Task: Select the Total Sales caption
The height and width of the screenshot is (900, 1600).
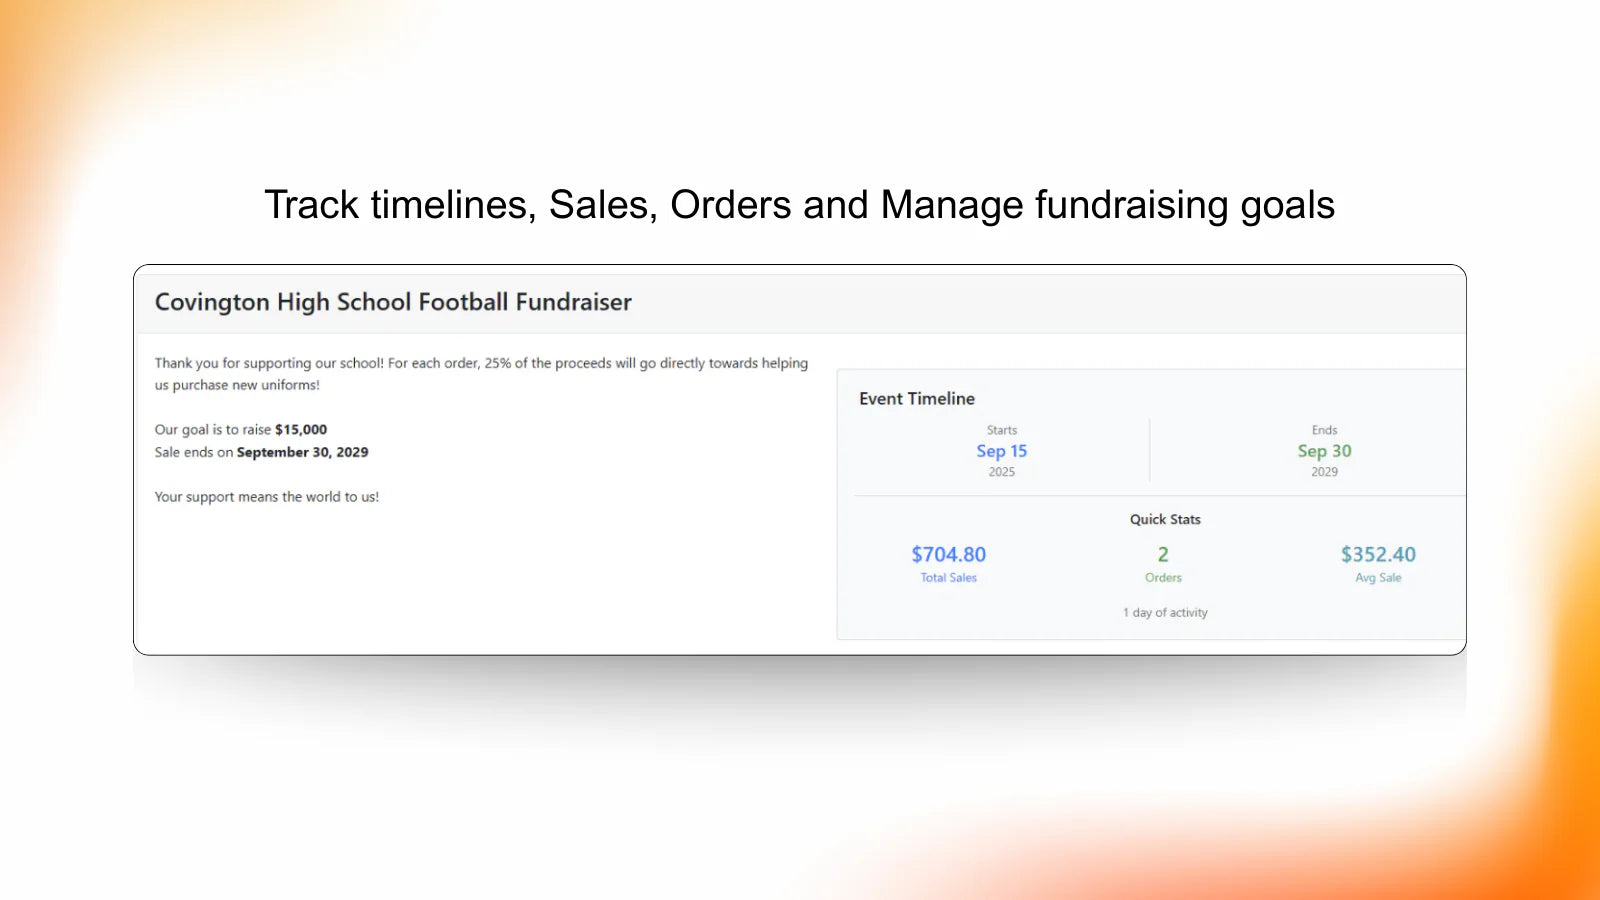Action: pyautogui.click(x=947, y=578)
